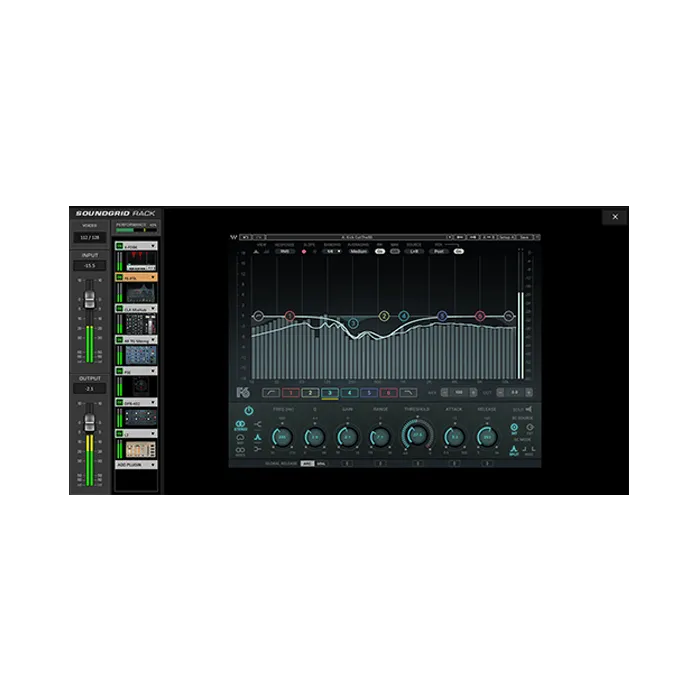699x699 pixels.
Task: Select band 2 node on EQ graph
Action: coord(384,316)
